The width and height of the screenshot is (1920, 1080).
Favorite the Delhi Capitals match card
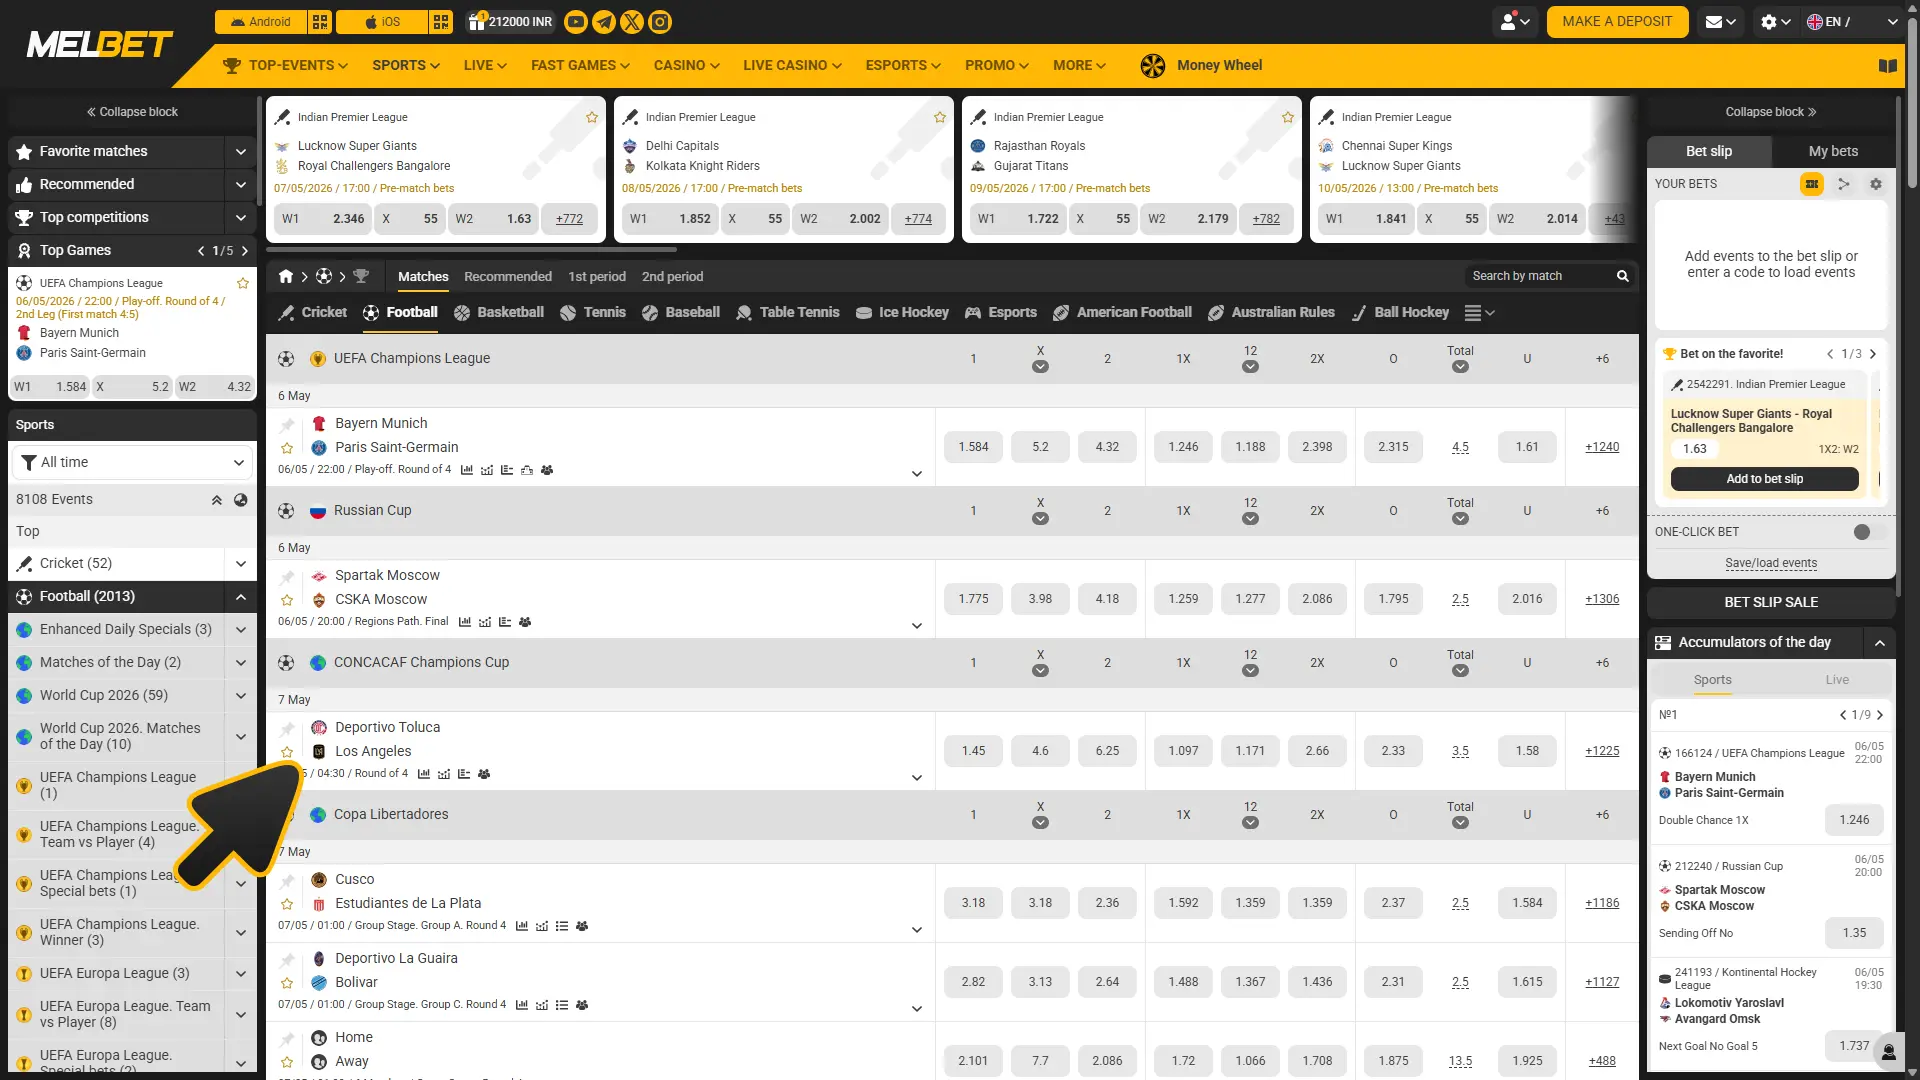pos(940,118)
